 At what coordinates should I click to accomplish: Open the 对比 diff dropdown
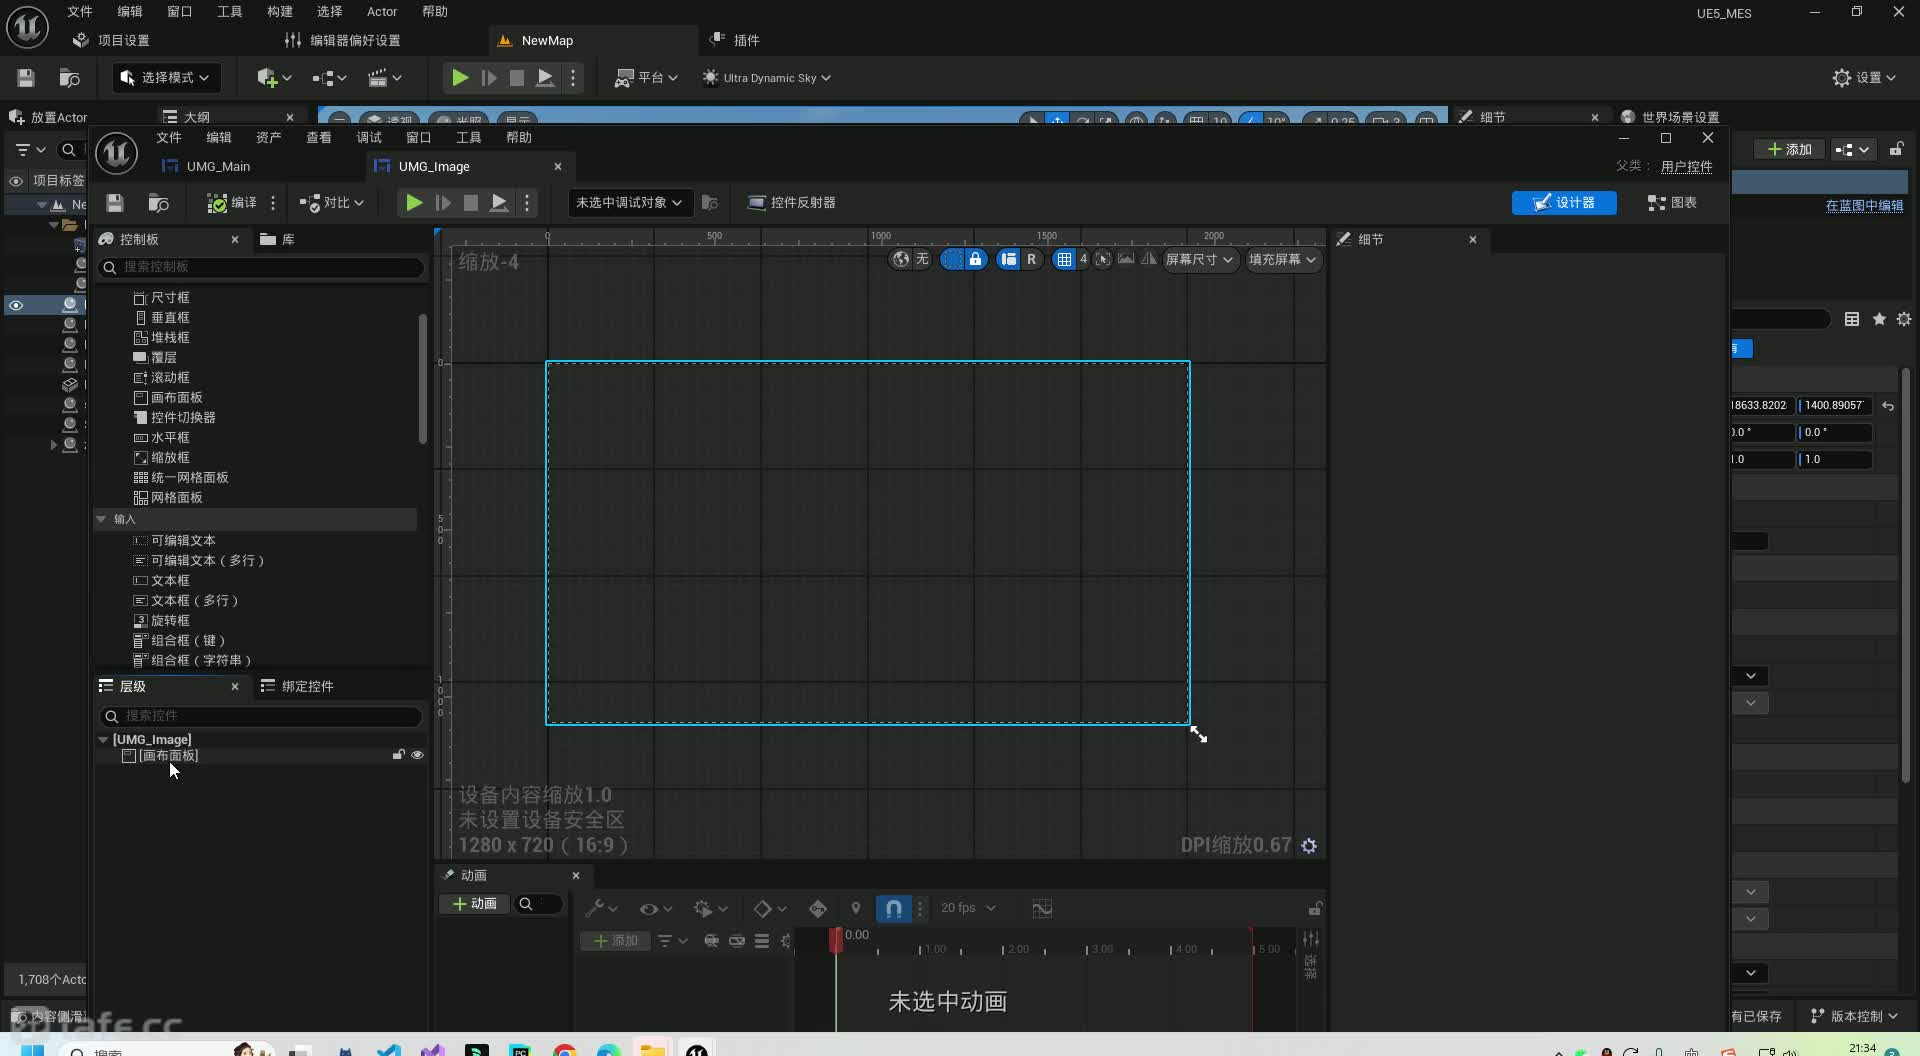click(x=332, y=203)
